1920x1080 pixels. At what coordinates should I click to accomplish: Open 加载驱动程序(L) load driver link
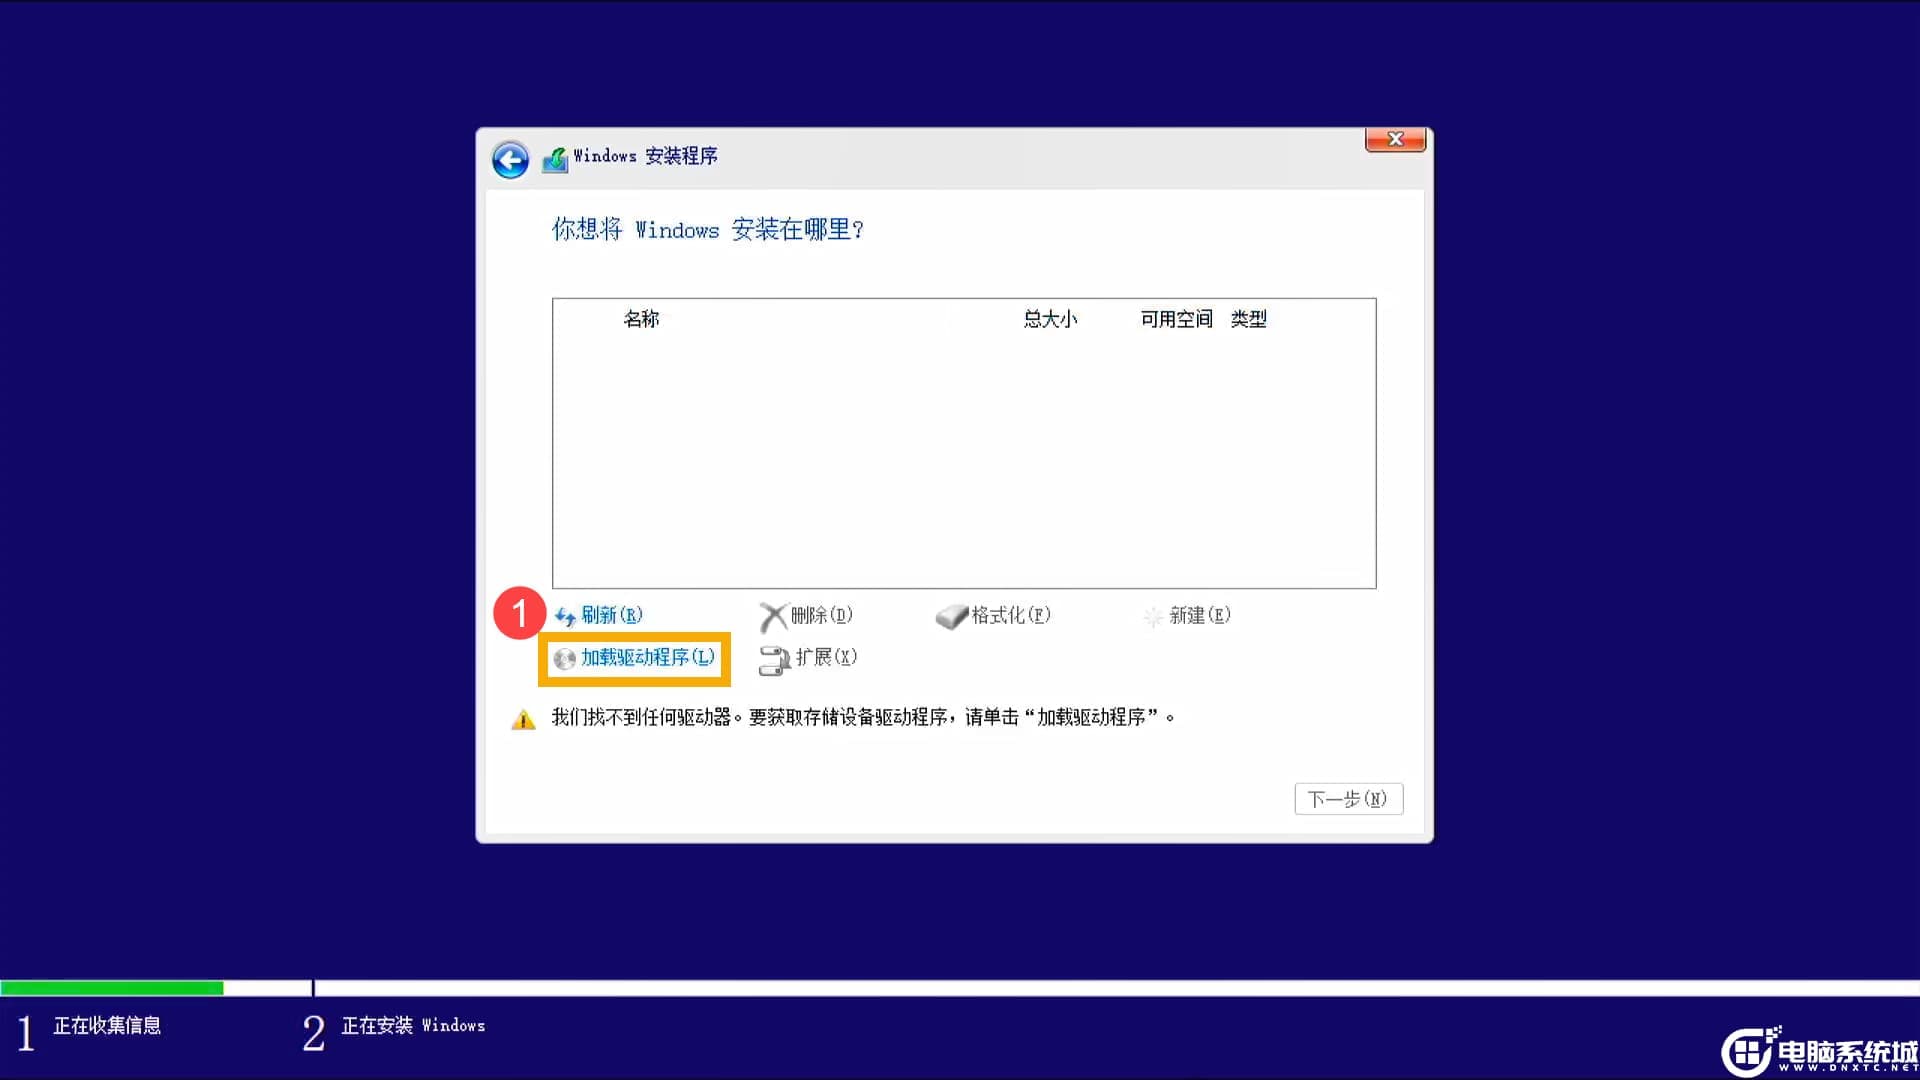click(x=648, y=657)
